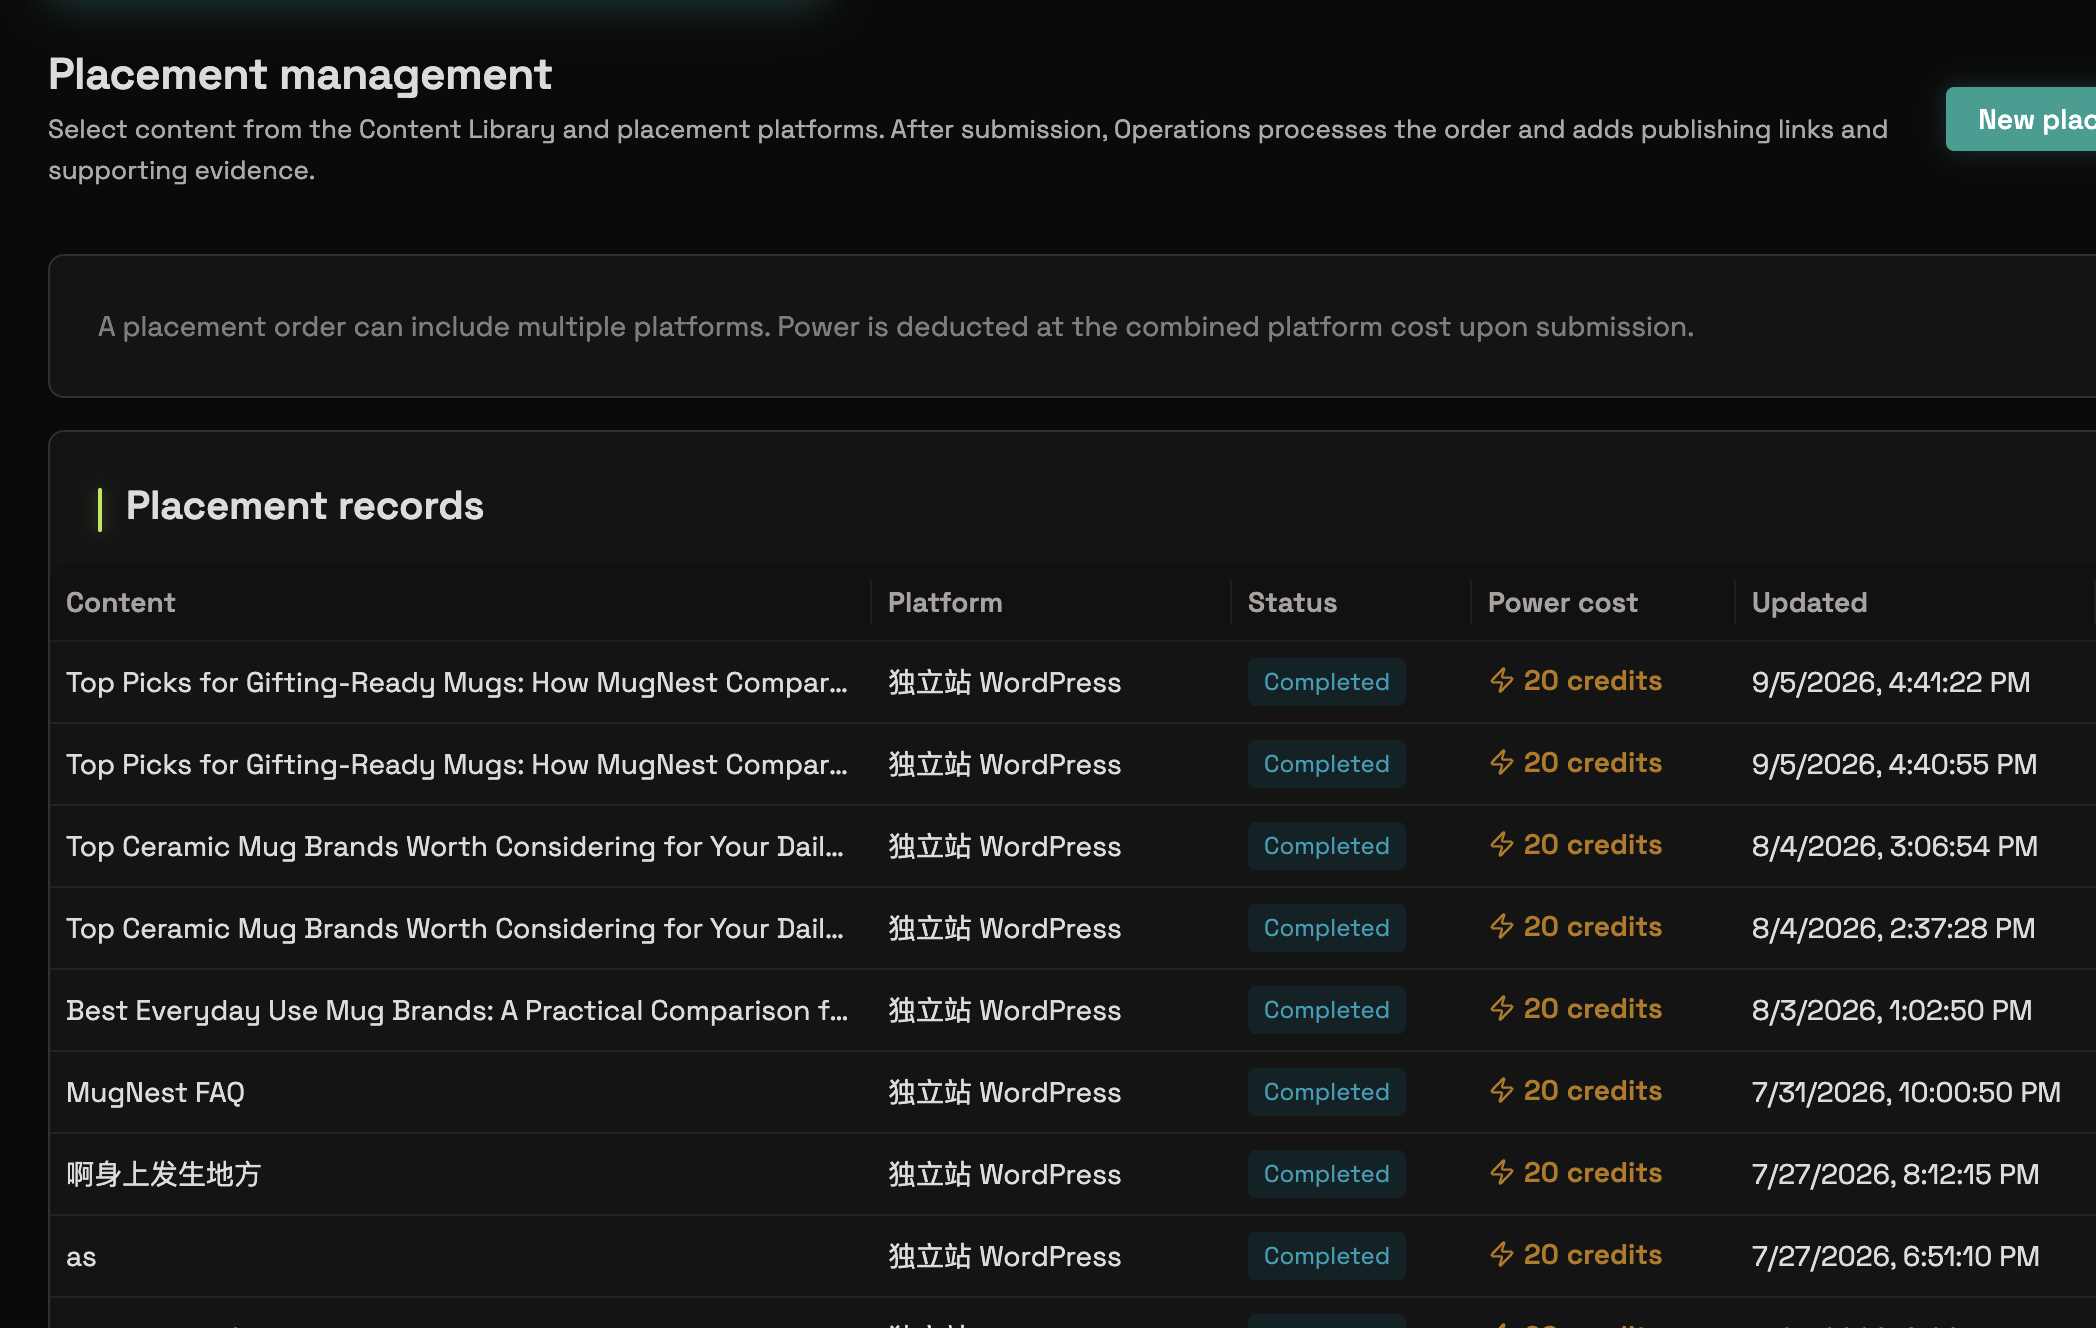The image size is (2096, 1328).
Task: Click lightning icon in 啊身上发生地方 row
Action: point(1501,1172)
